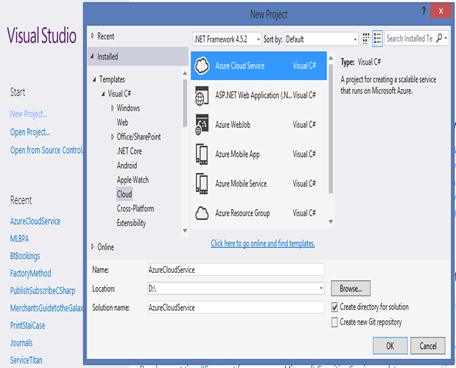Select the Azure Cloud Service cloud icon

[202, 66]
